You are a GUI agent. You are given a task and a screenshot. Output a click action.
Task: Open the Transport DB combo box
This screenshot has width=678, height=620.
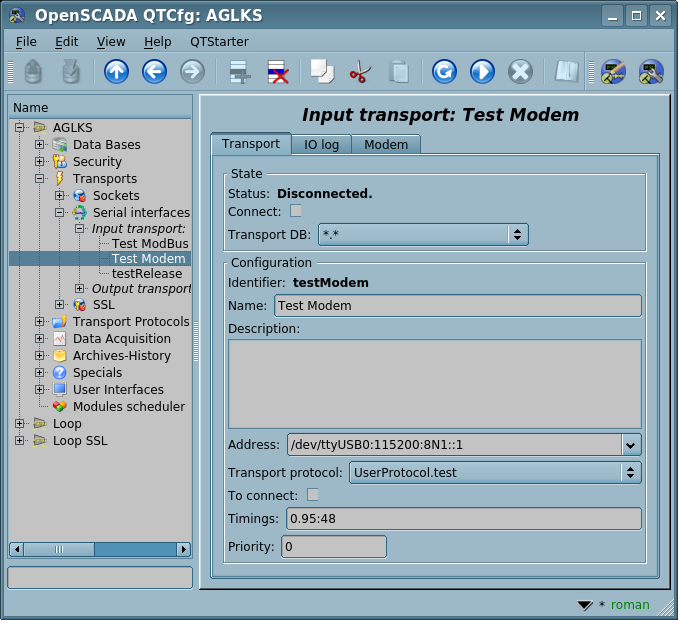(x=423, y=234)
